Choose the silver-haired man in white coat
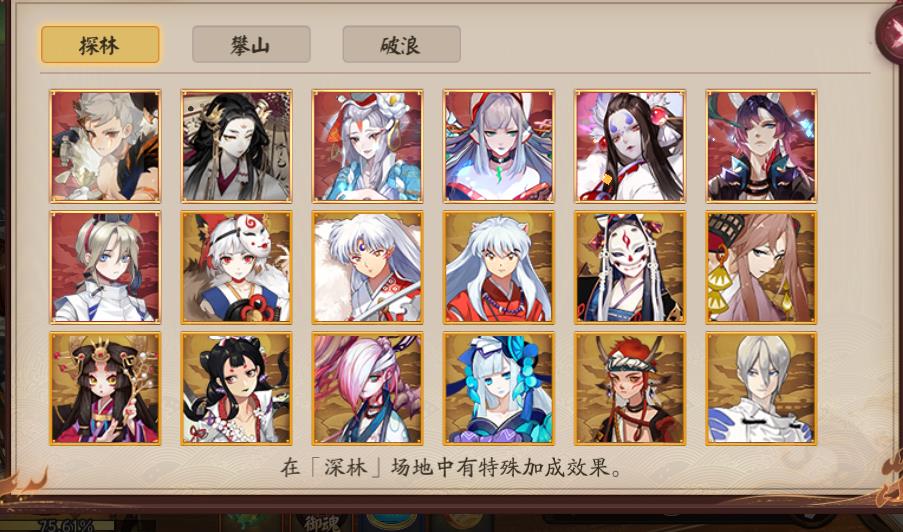 [761, 389]
